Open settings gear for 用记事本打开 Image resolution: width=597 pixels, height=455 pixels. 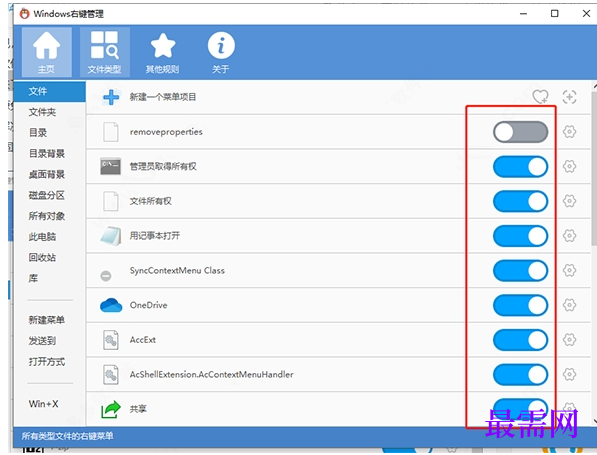569,236
